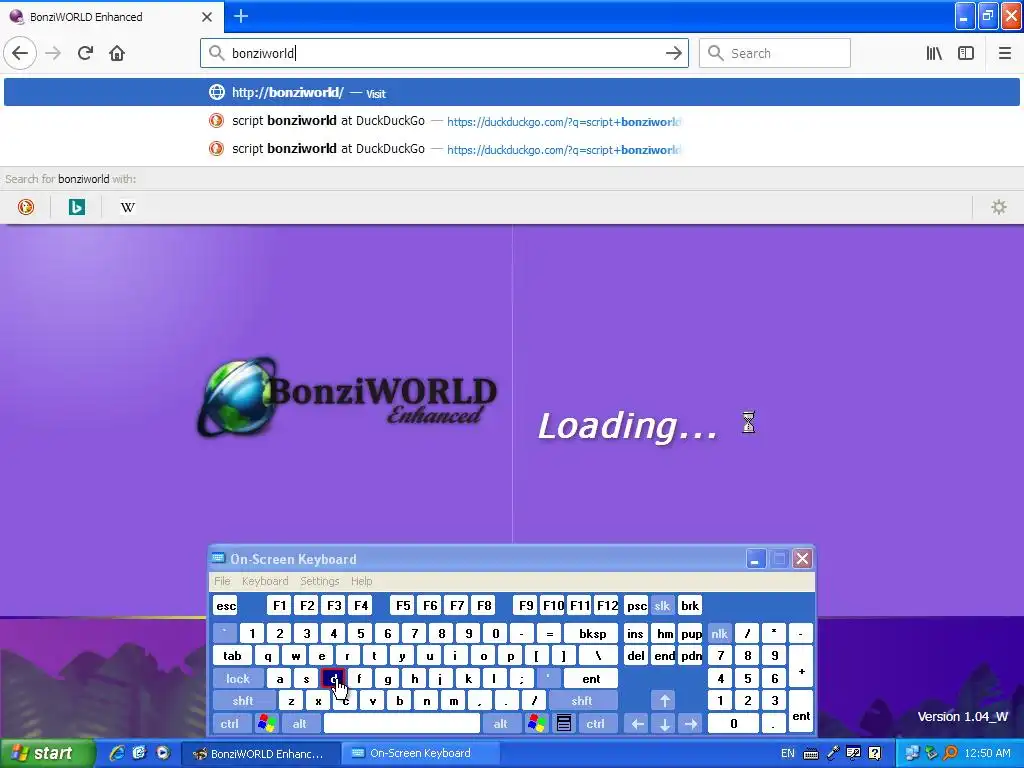Reload the page with the refresh icon

point(85,53)
